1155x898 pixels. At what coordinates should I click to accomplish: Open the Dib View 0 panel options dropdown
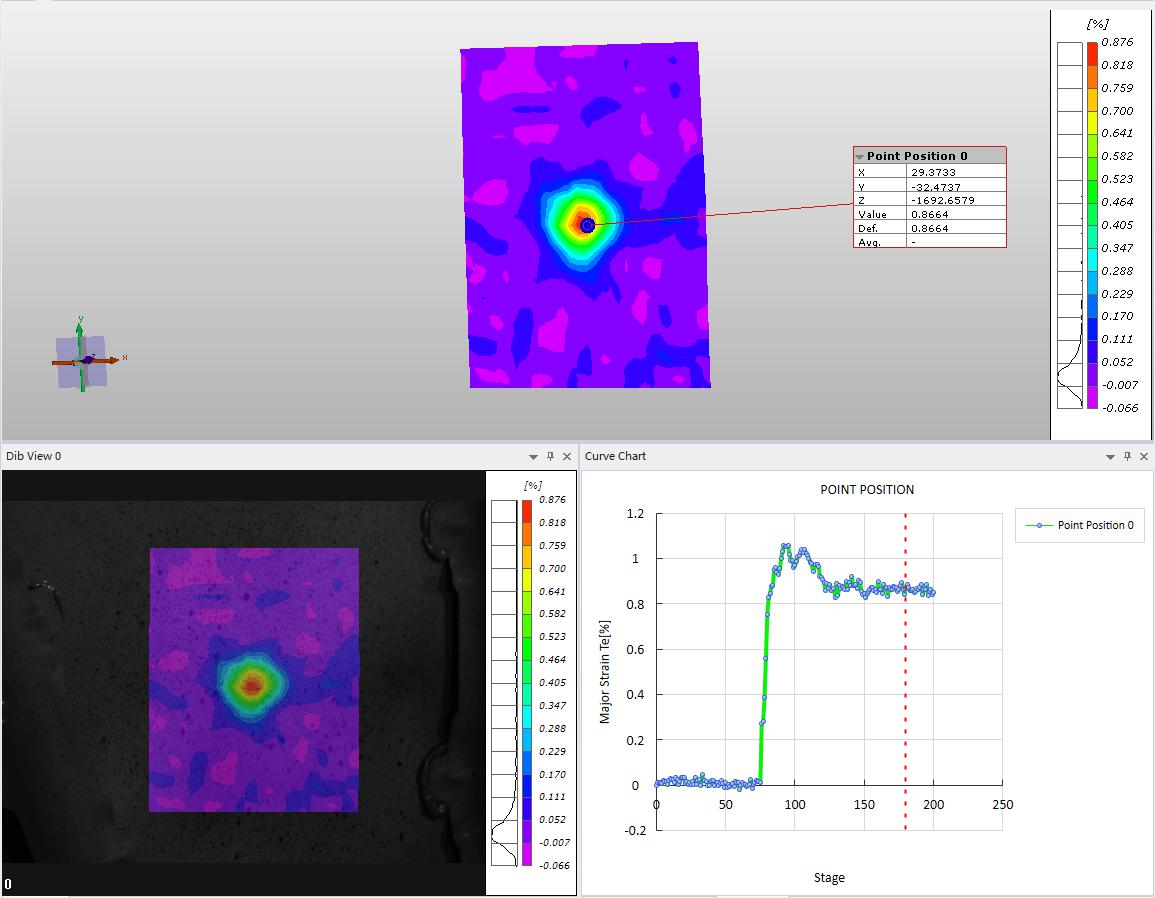coord(533,456)
